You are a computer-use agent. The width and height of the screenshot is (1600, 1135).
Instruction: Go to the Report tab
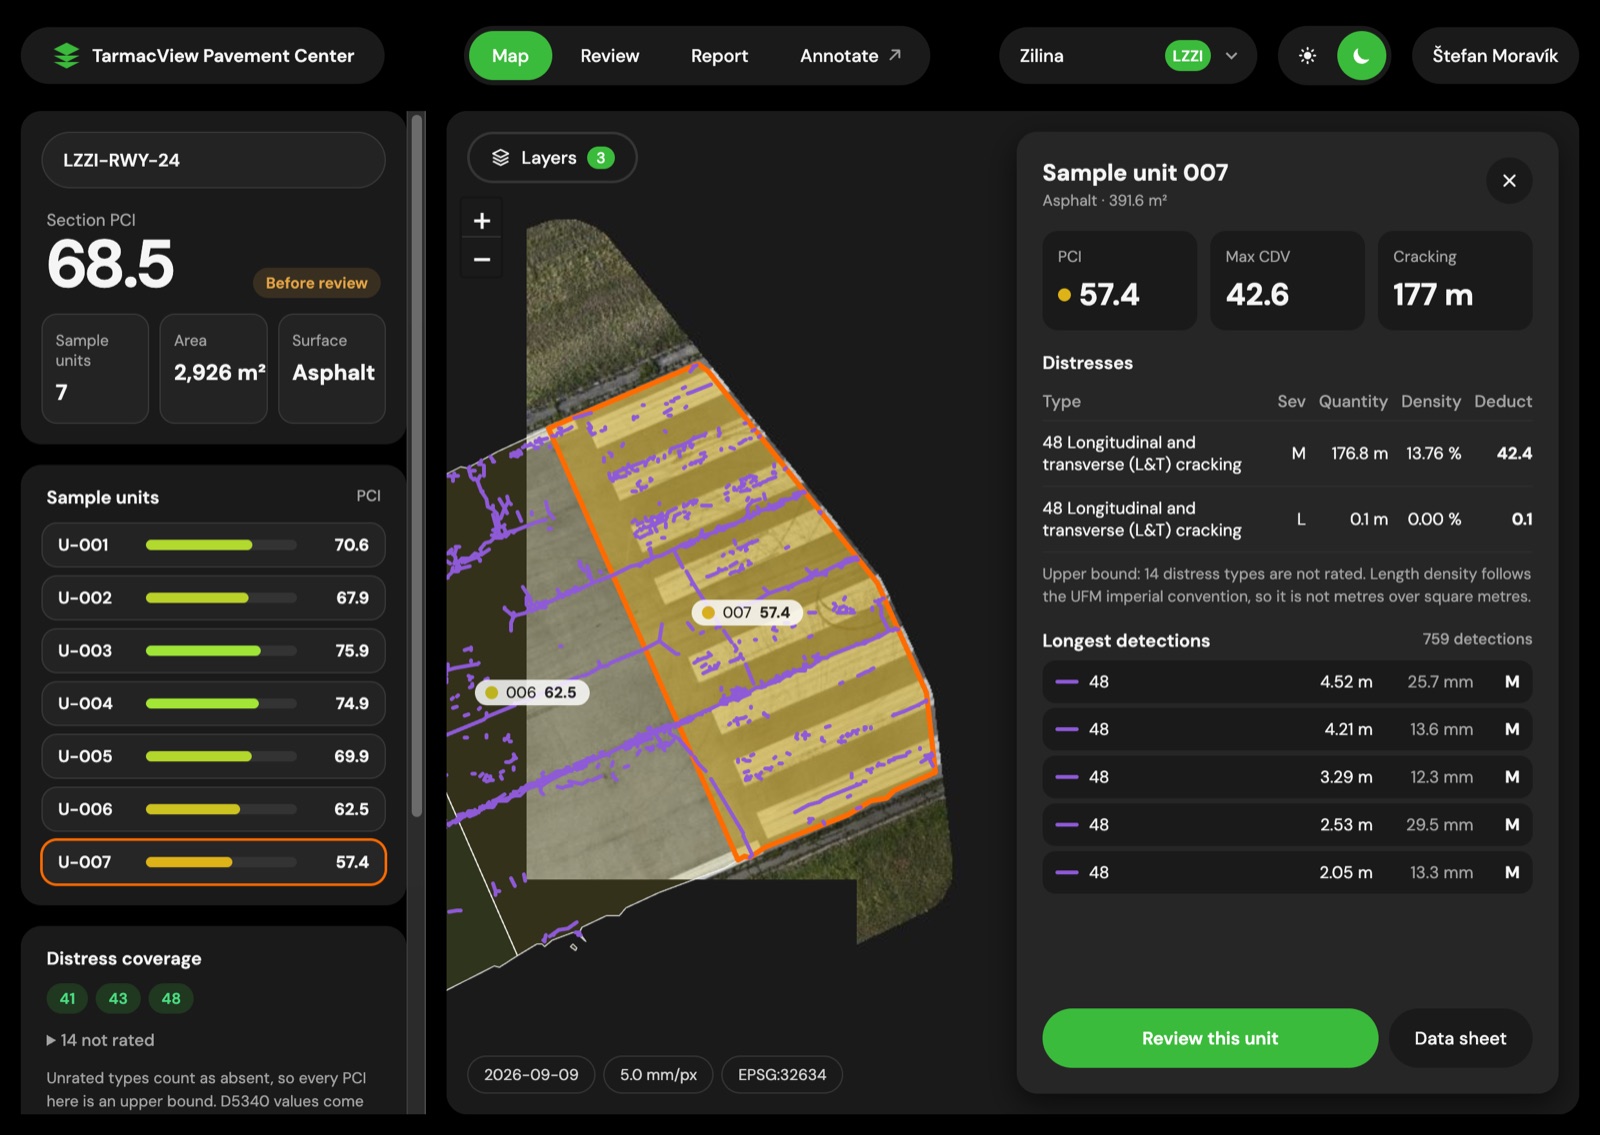tap(719, 56)
